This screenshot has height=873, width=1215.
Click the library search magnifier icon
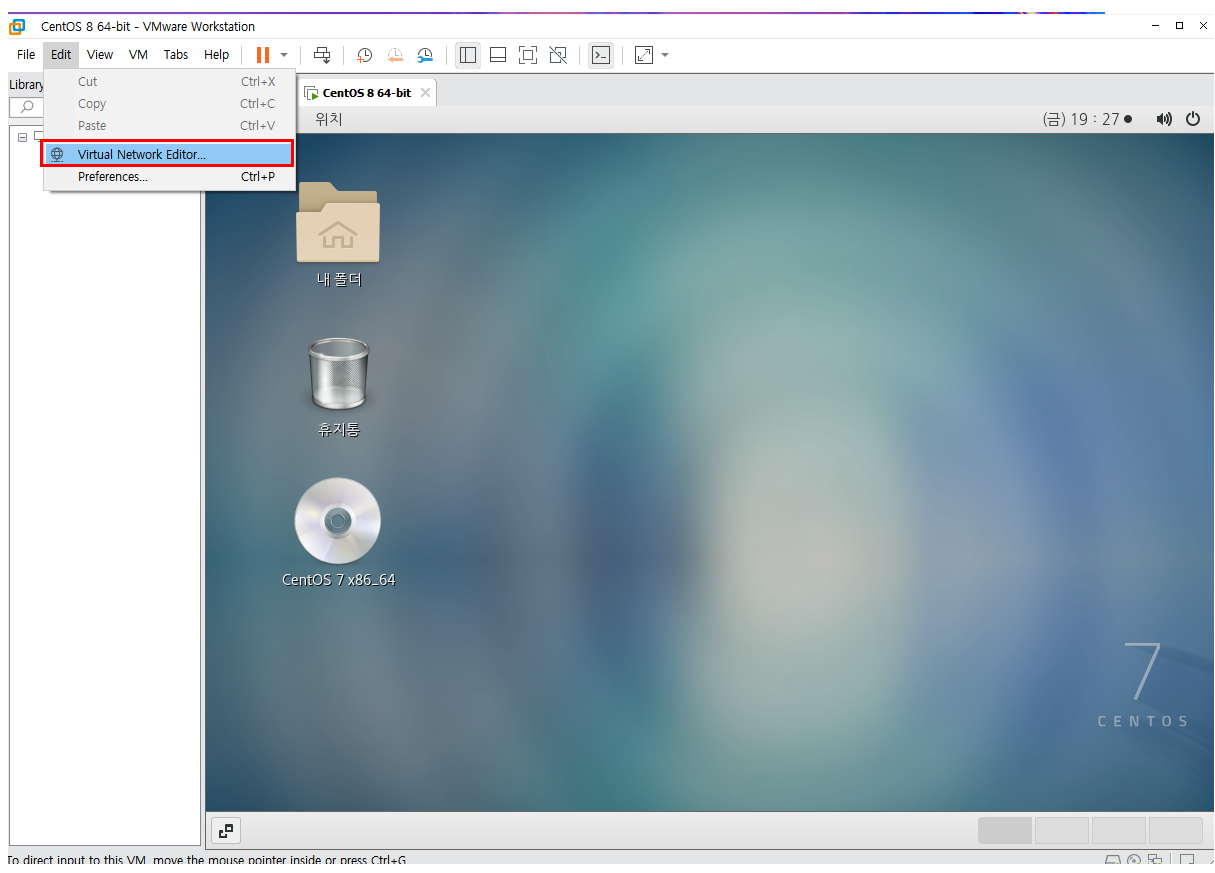[x=27, y=107]
